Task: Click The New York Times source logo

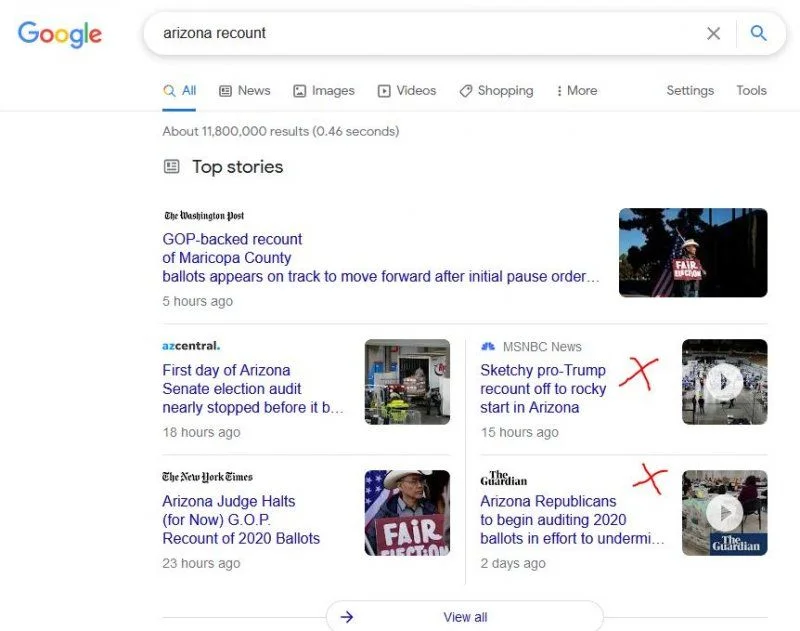Action: click(207, 477)
